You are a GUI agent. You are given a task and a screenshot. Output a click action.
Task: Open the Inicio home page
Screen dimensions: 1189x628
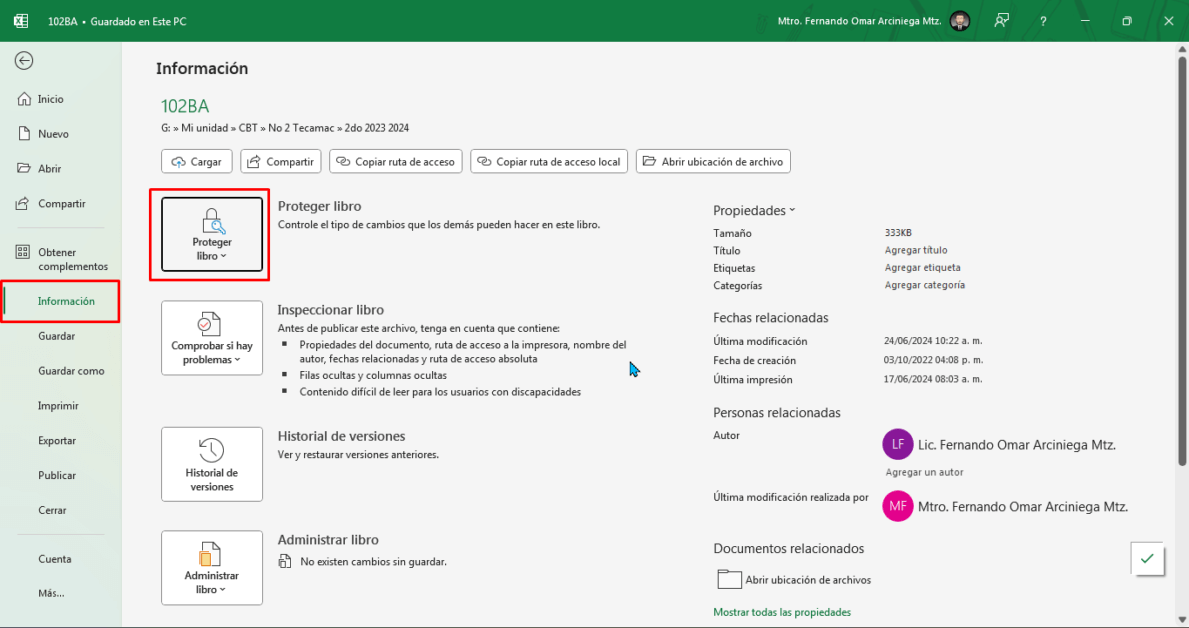(50, 99)
